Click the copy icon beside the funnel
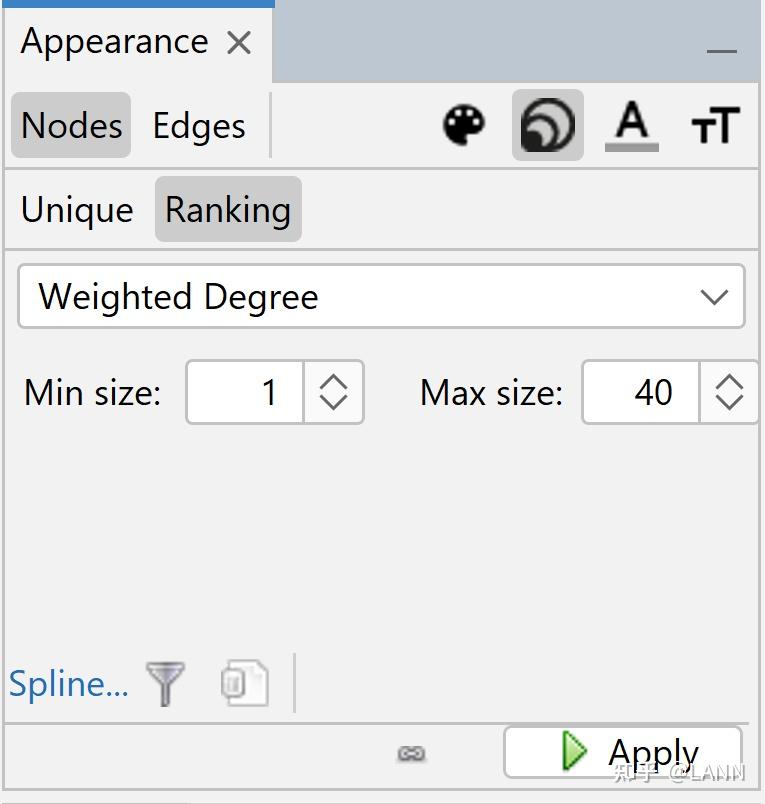 point(245,684)
